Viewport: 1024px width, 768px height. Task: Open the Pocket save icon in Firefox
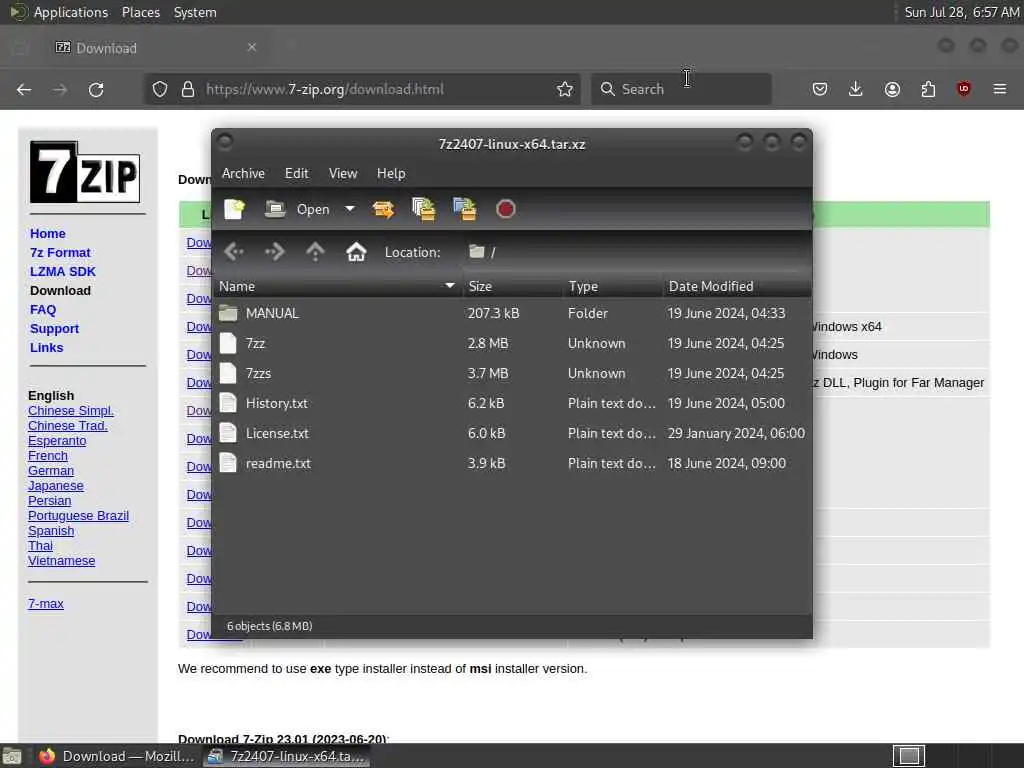point(820,89)
